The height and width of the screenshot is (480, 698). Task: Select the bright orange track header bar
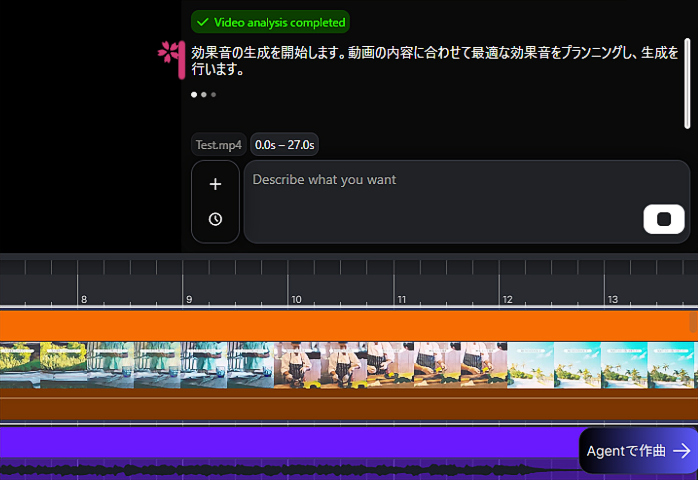click(340, 326)
